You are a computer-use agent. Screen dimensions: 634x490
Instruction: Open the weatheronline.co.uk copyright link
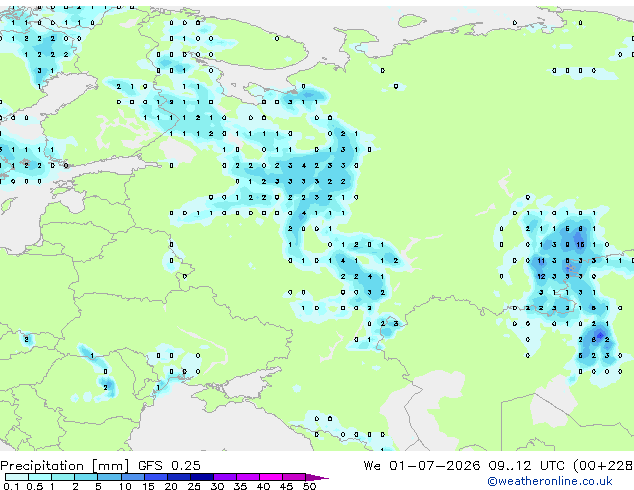(550, 481)
